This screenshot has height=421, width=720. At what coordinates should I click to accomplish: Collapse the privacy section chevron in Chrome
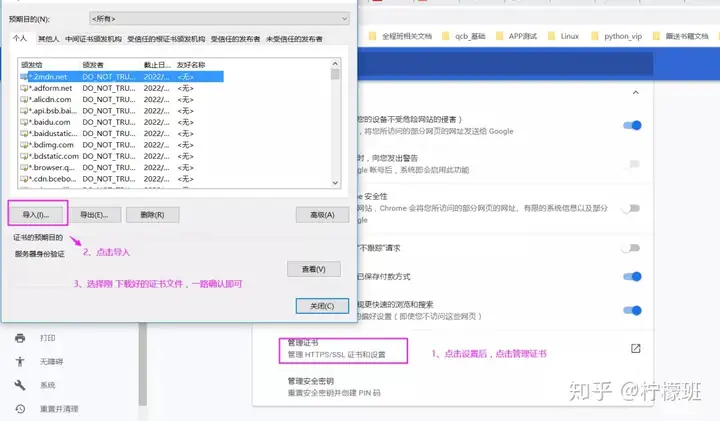[x=636, y=92]
